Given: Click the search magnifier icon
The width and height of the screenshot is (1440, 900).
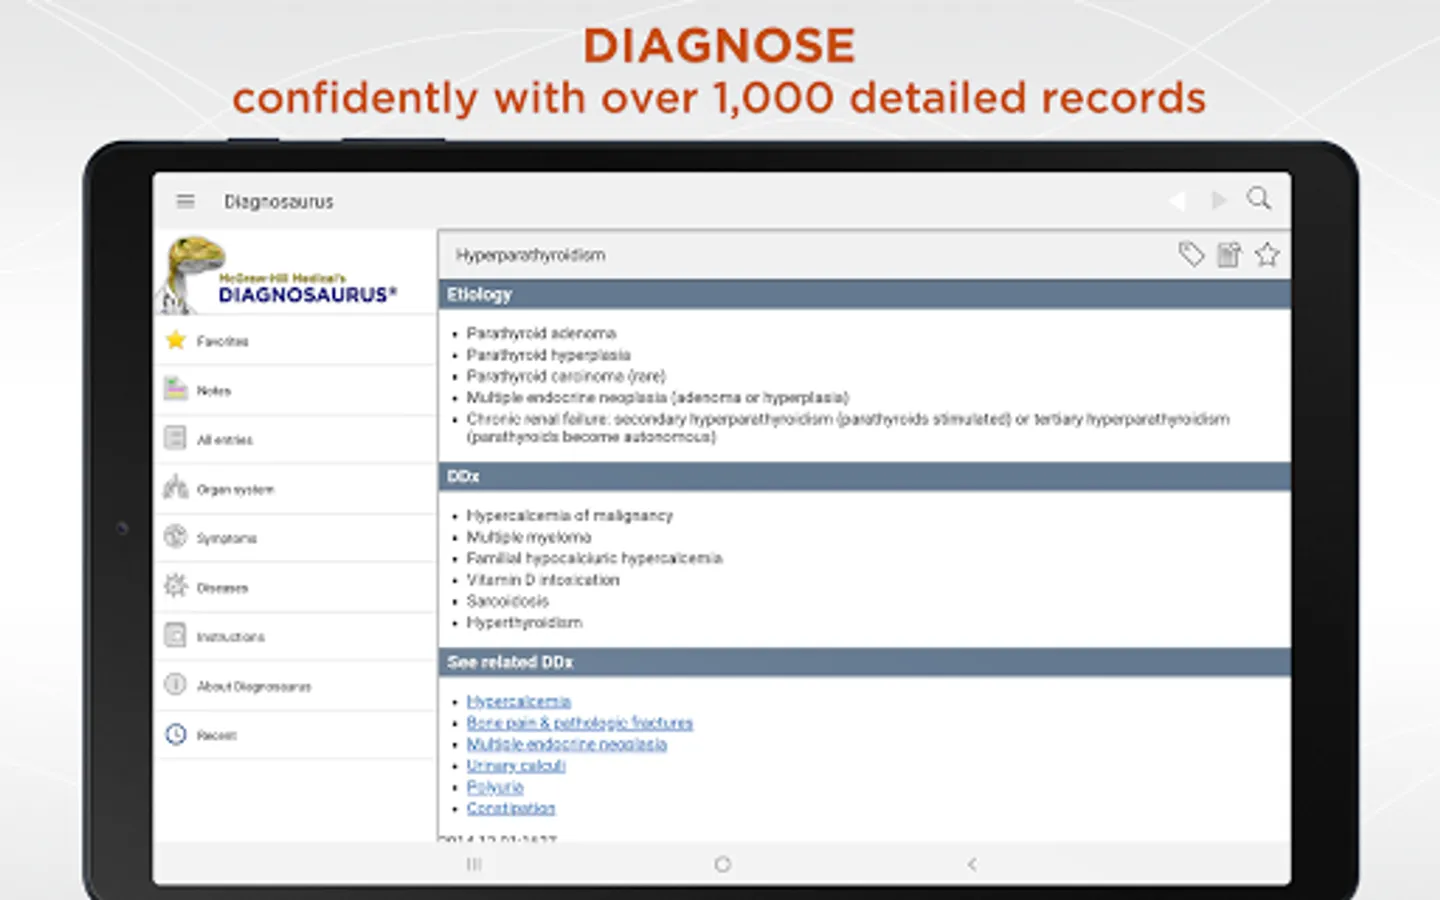Looking at the screenshot, I should click(1259, 198).
